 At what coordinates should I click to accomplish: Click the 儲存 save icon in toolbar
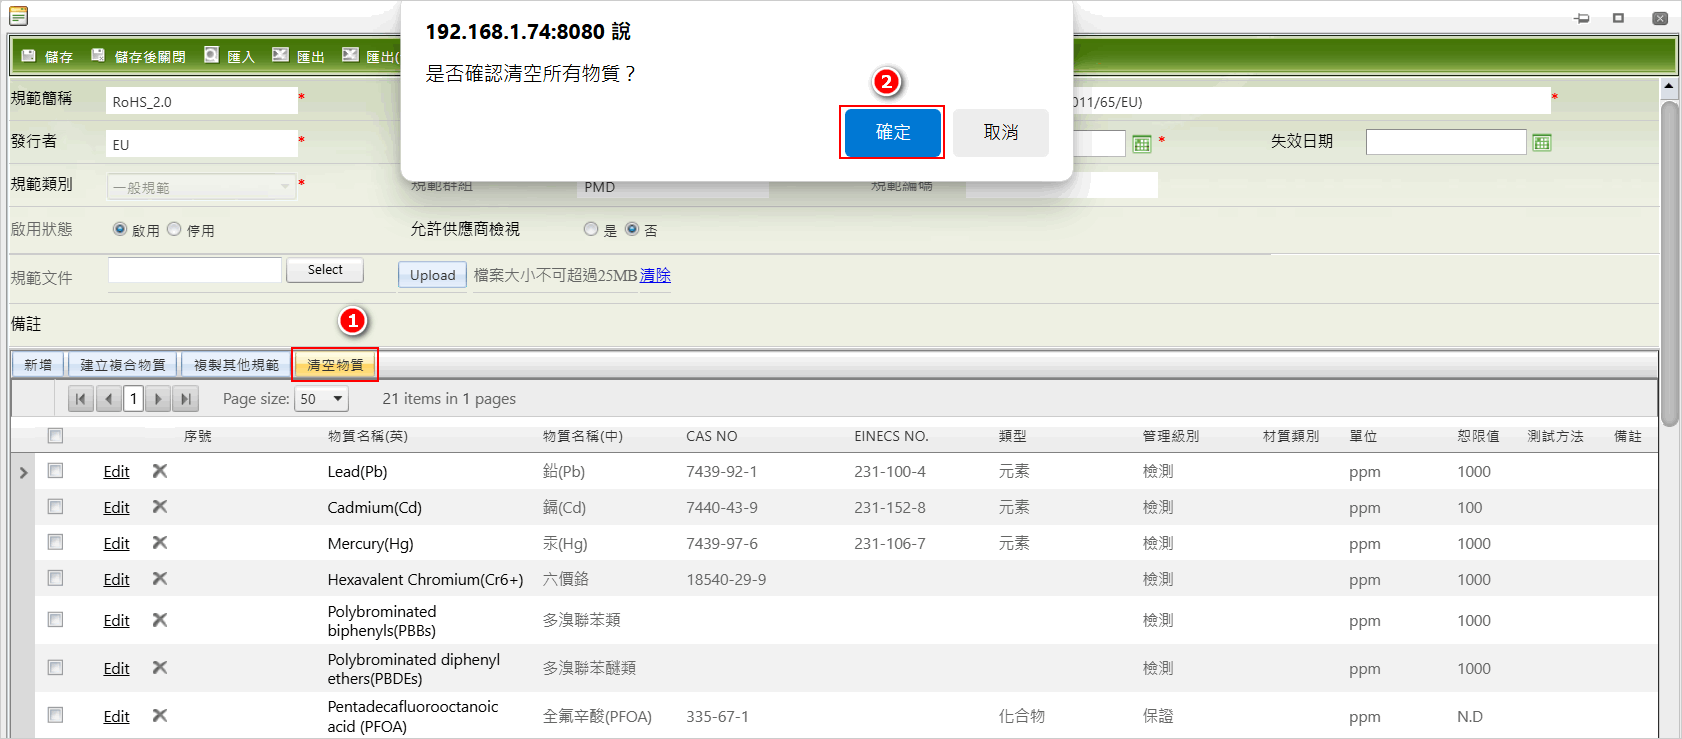point(29,55)
